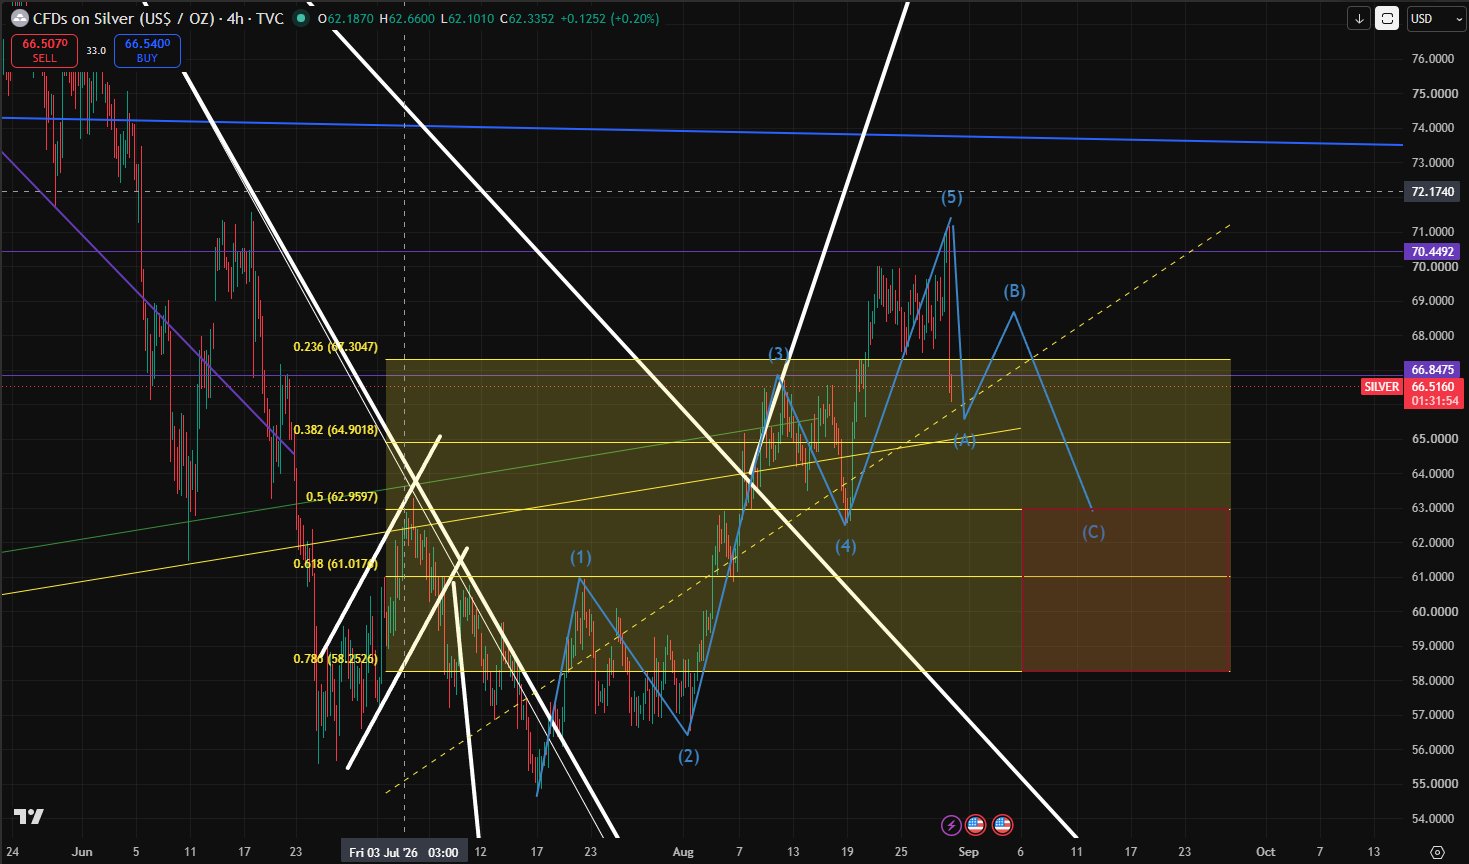1469x864 pixels.
Task: Click the purple 66.8475 price label
Action: click(1432, 369)
